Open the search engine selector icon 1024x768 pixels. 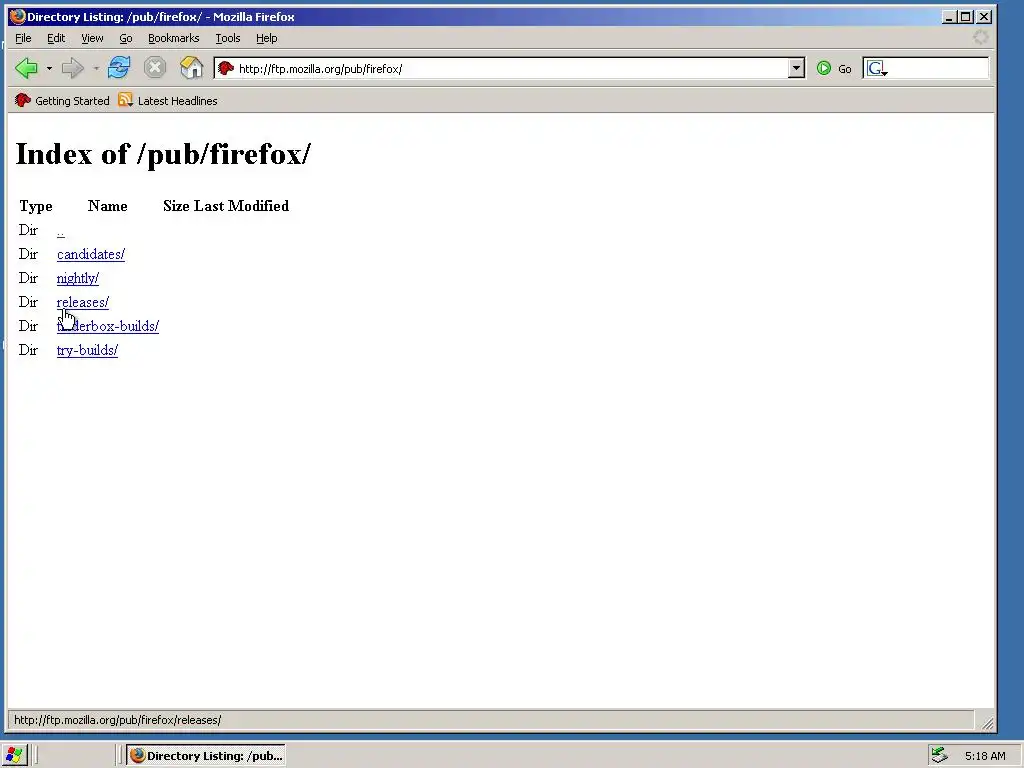pyautogui.click(x=876, y=69)
